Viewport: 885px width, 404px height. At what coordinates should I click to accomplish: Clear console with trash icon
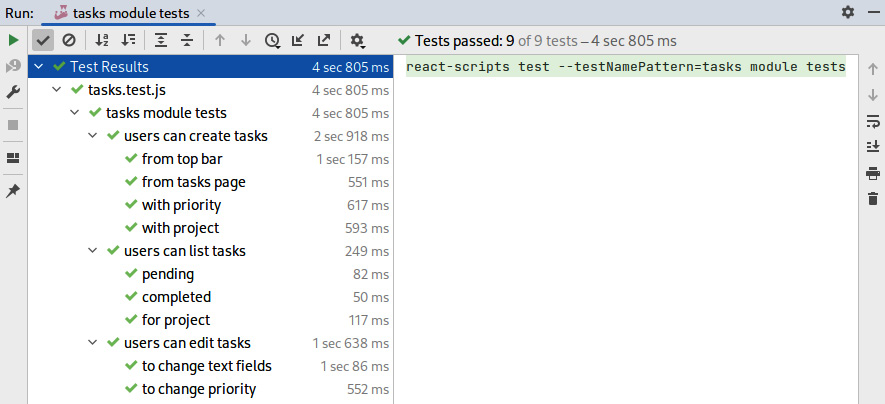pyautogui.click(x=873, y=199)
